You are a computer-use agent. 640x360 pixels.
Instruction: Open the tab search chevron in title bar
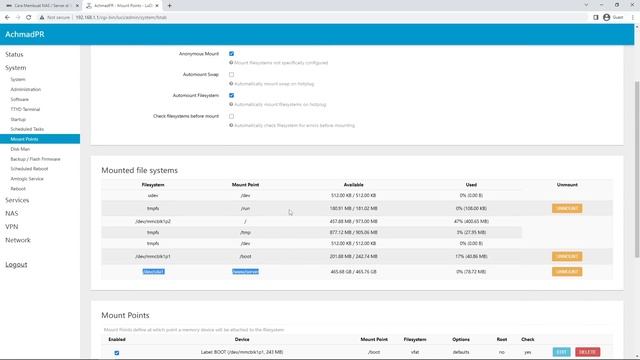point(586,5)
